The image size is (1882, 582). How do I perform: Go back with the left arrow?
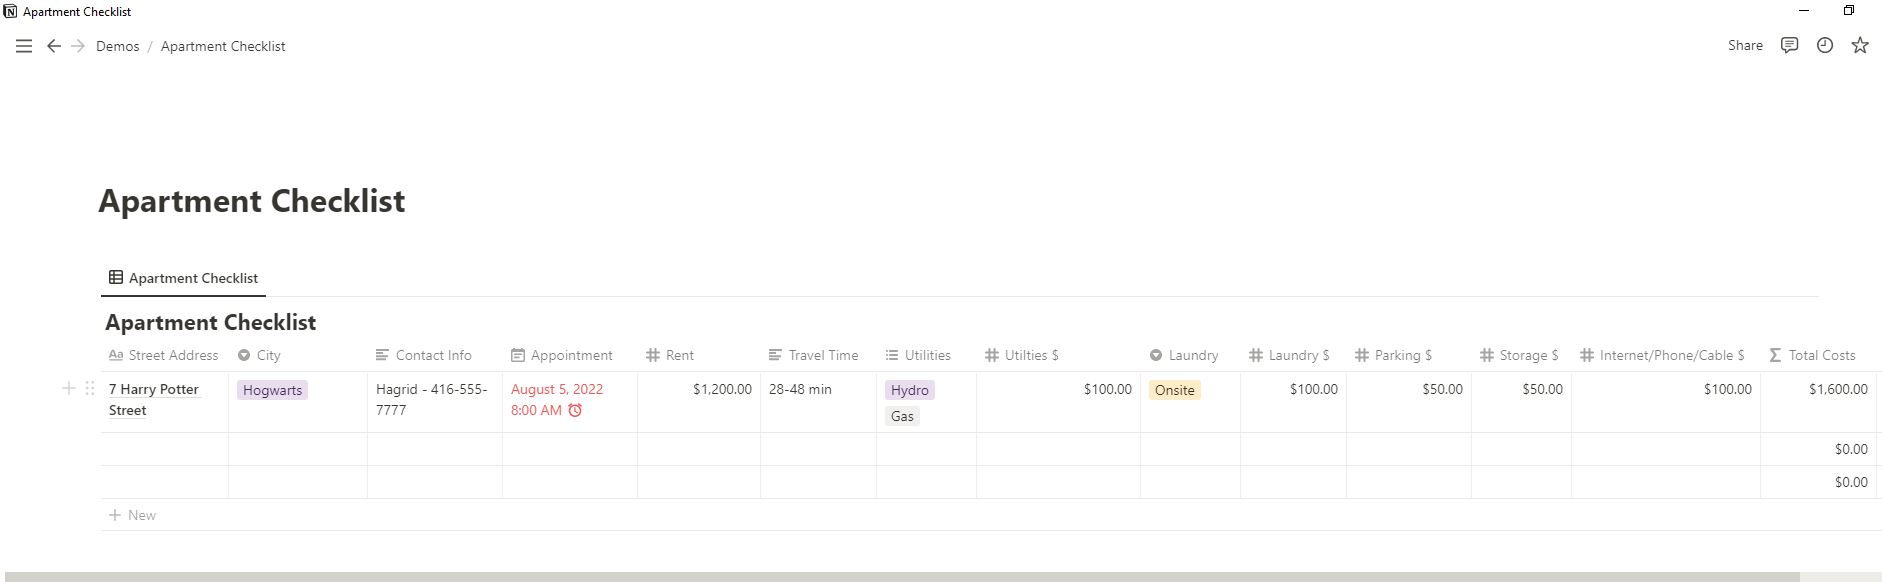pos(54,46)
